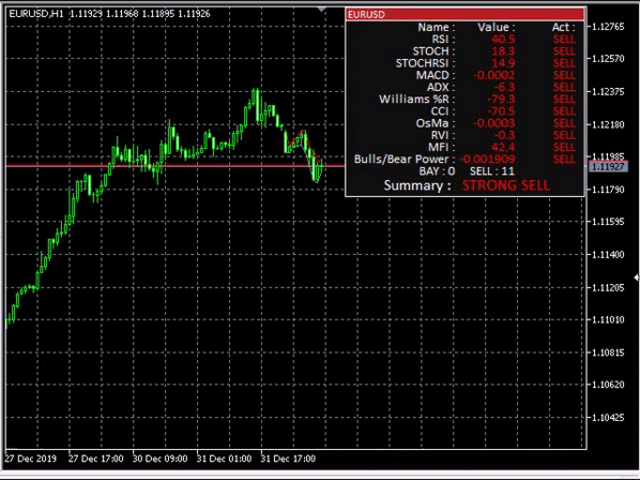The height and width of the screenshot is (480, 640).
Task: Click the RSI value 40.5
Action: pos(503,39)
